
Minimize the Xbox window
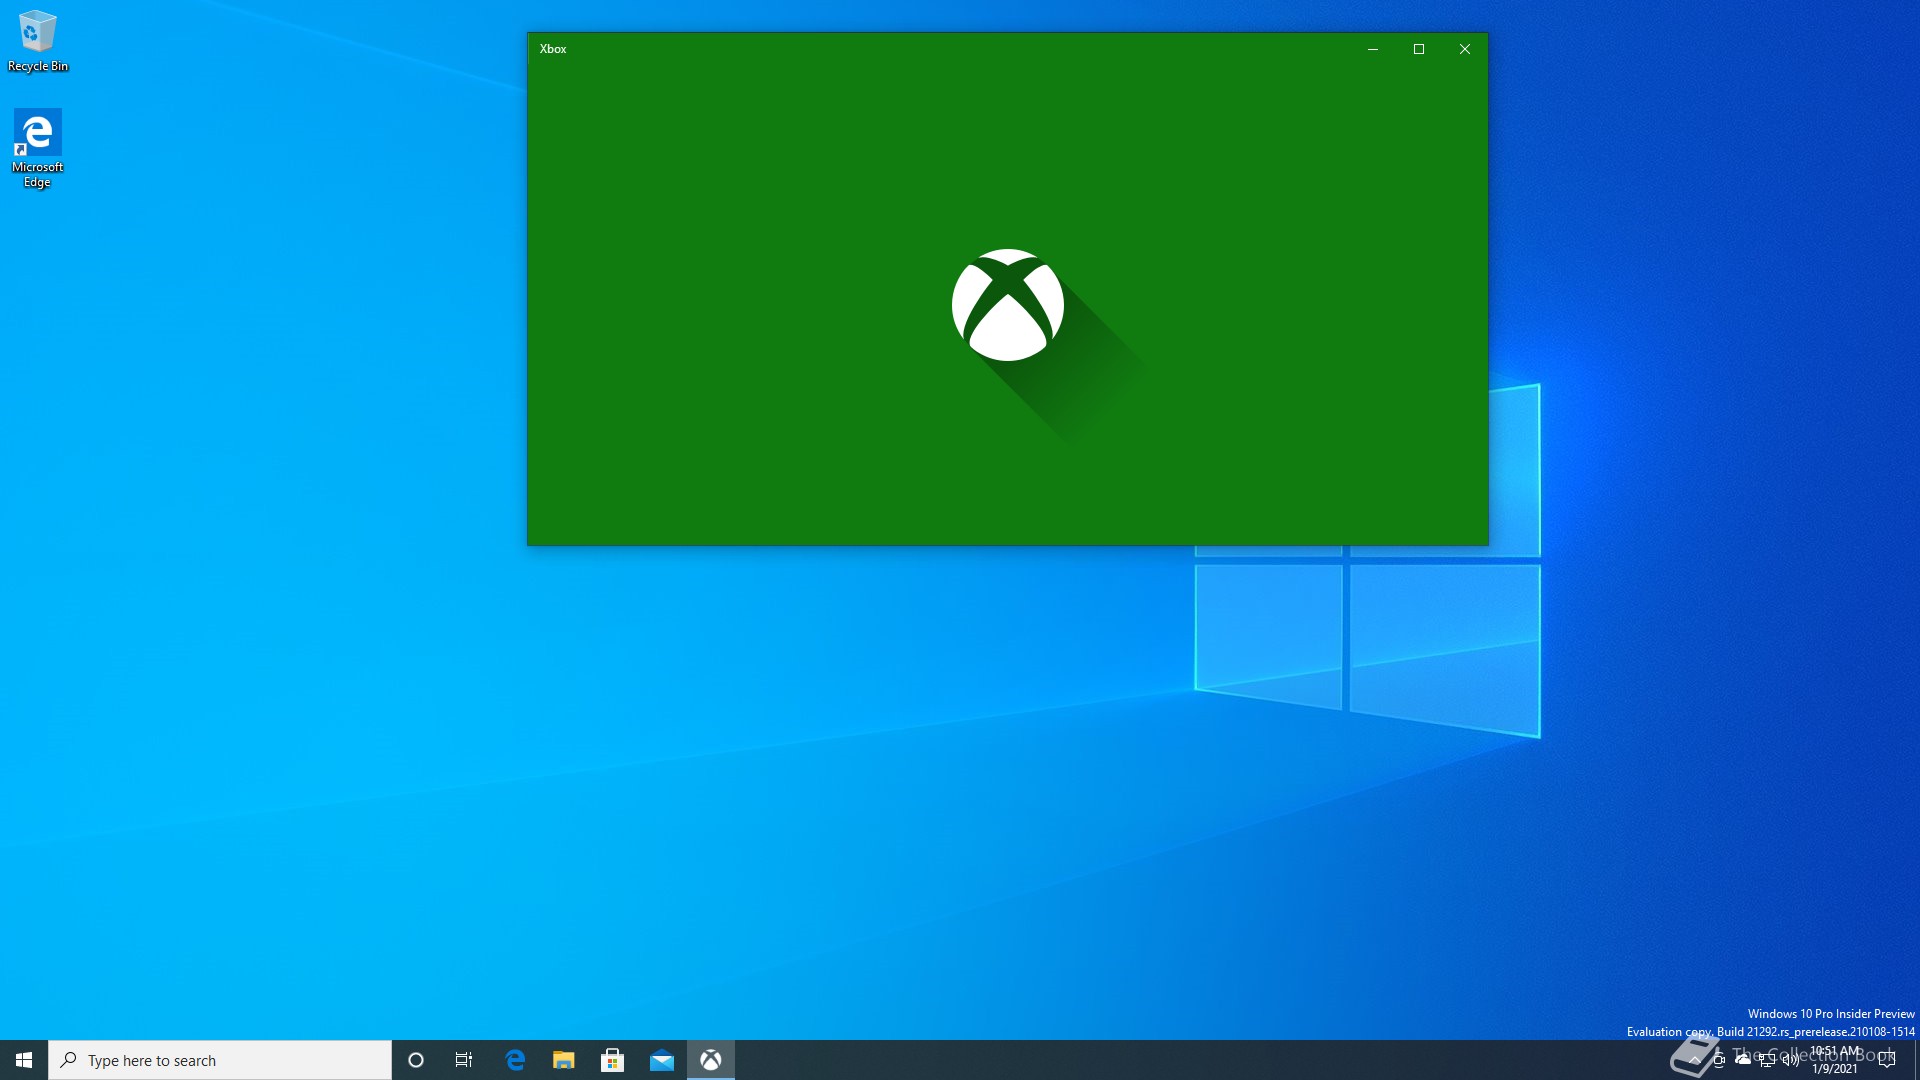click(x=1373, y=49)
